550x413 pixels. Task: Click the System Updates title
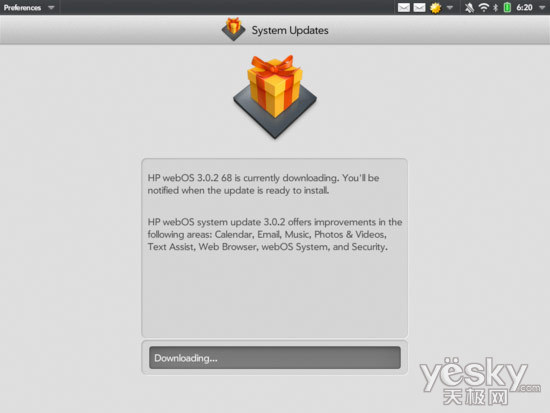click(290, 31)
